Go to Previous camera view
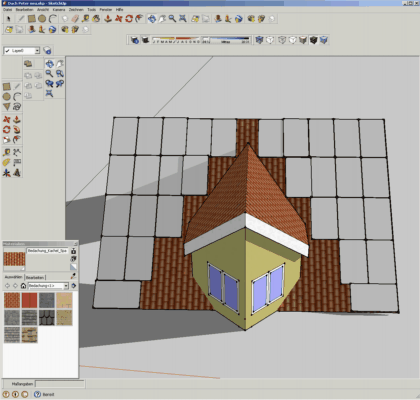Screen dimensions: 420x400 click(x=49, y=84)
